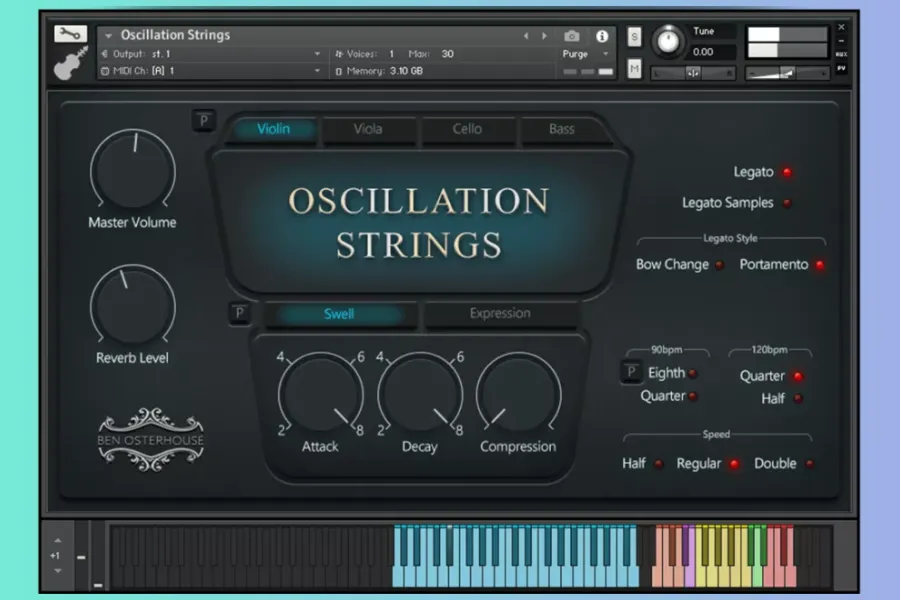Click the P button beside Swell tab
The image size is (900, 600).
[240, 314]
